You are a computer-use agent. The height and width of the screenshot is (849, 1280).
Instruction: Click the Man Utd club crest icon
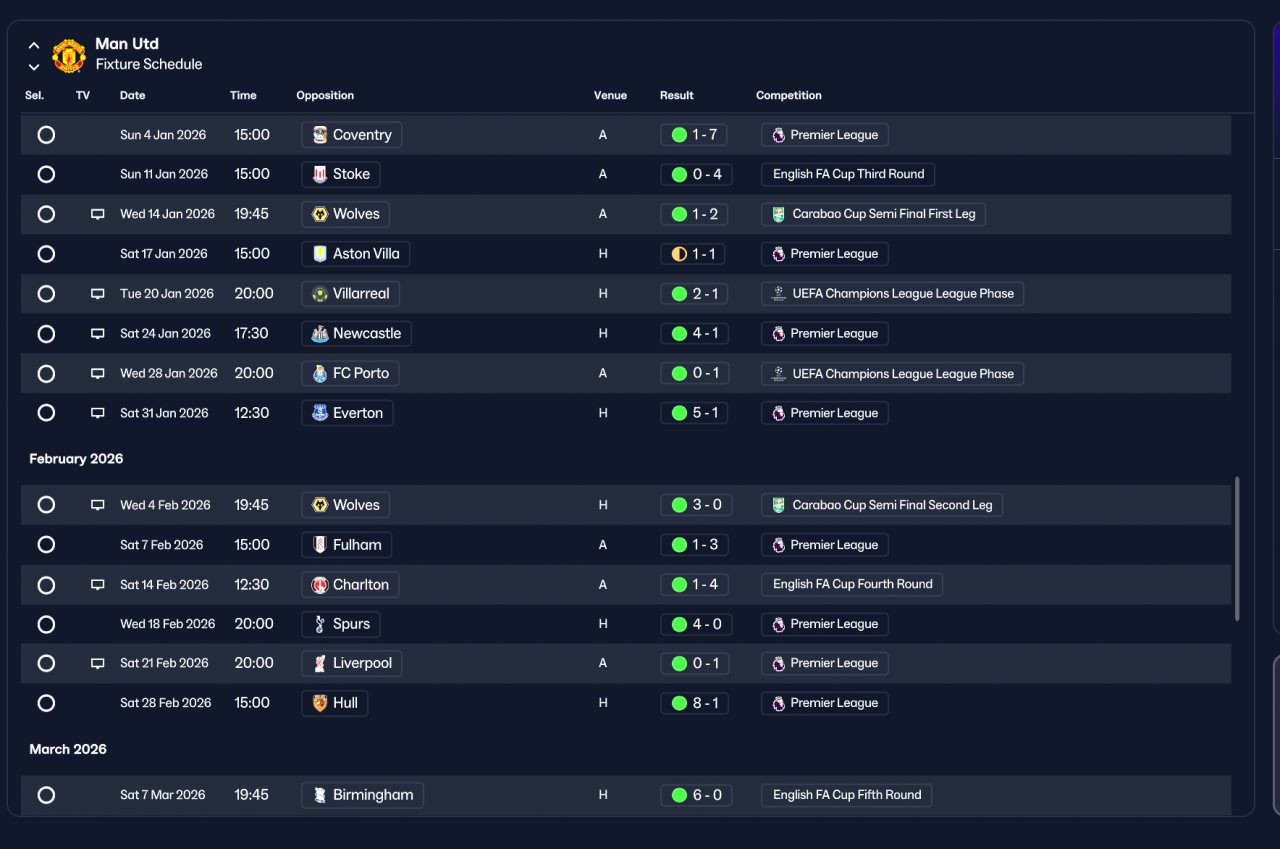click(69, 56)
